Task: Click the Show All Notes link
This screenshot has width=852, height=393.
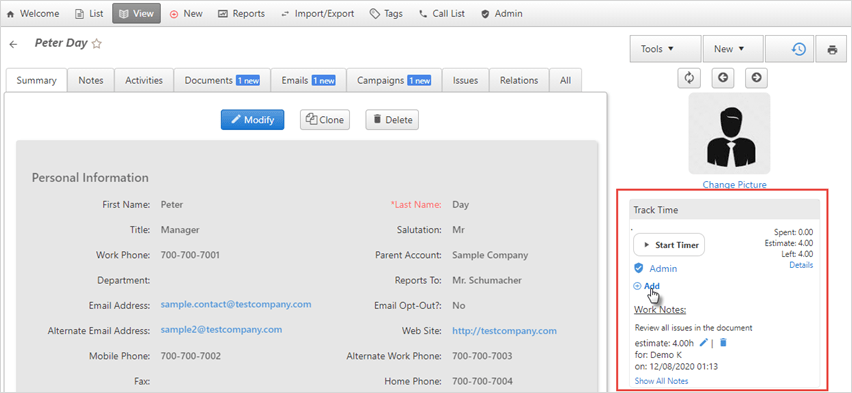Action: [x=661, y=381]
